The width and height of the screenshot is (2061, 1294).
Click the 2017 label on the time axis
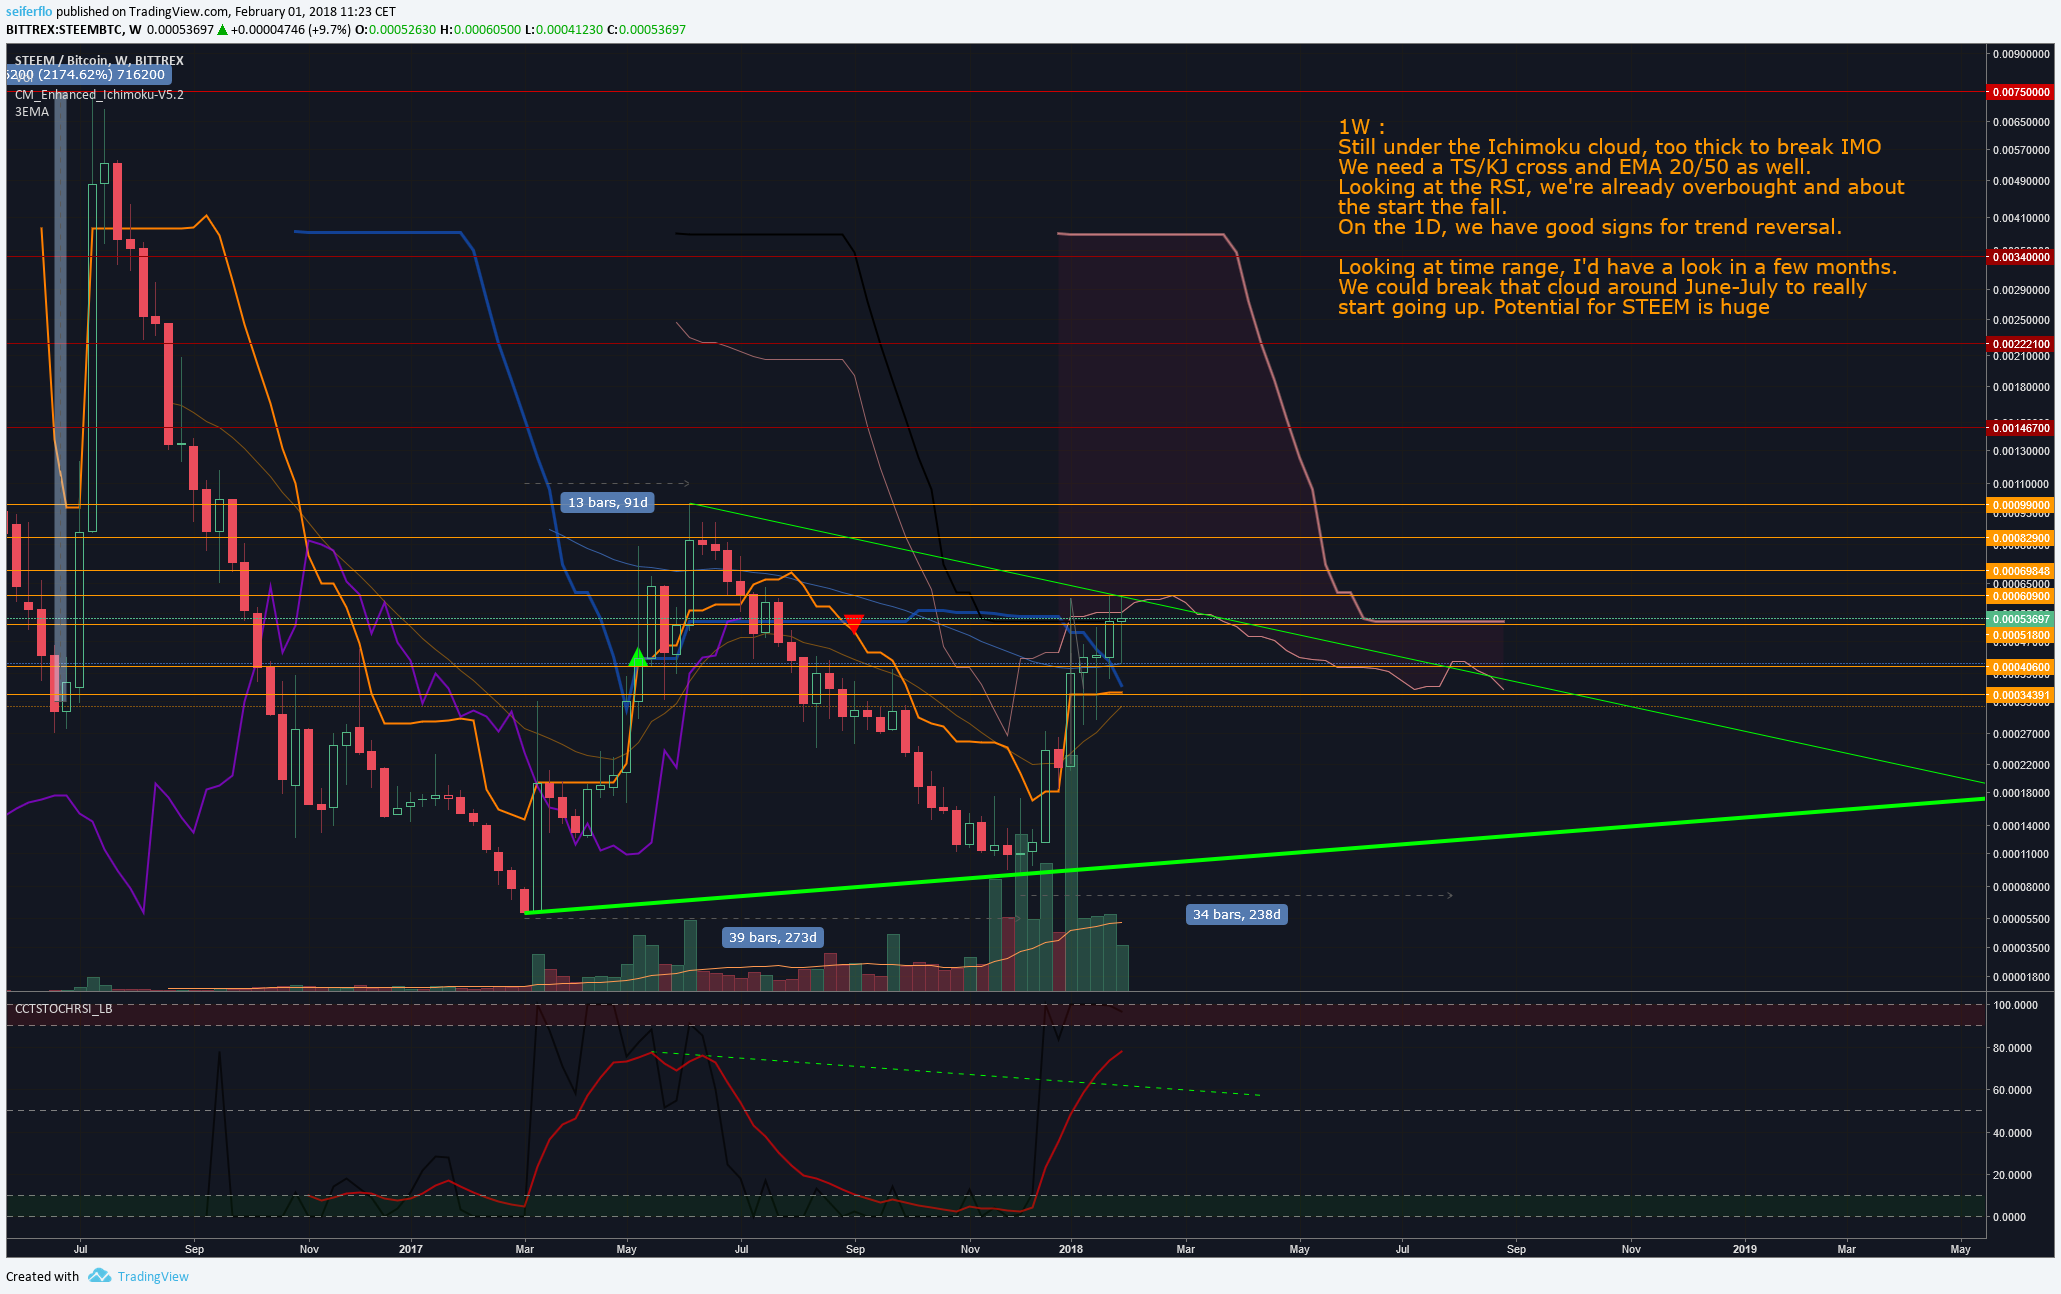[x=410, y=1248]
